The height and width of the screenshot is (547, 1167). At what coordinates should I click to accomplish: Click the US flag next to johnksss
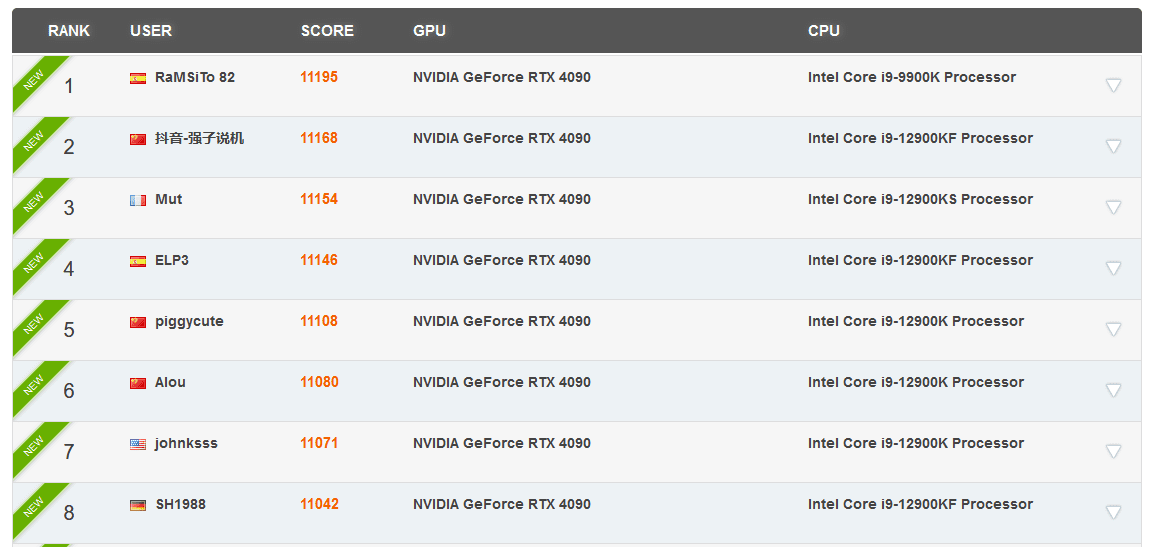138,444
